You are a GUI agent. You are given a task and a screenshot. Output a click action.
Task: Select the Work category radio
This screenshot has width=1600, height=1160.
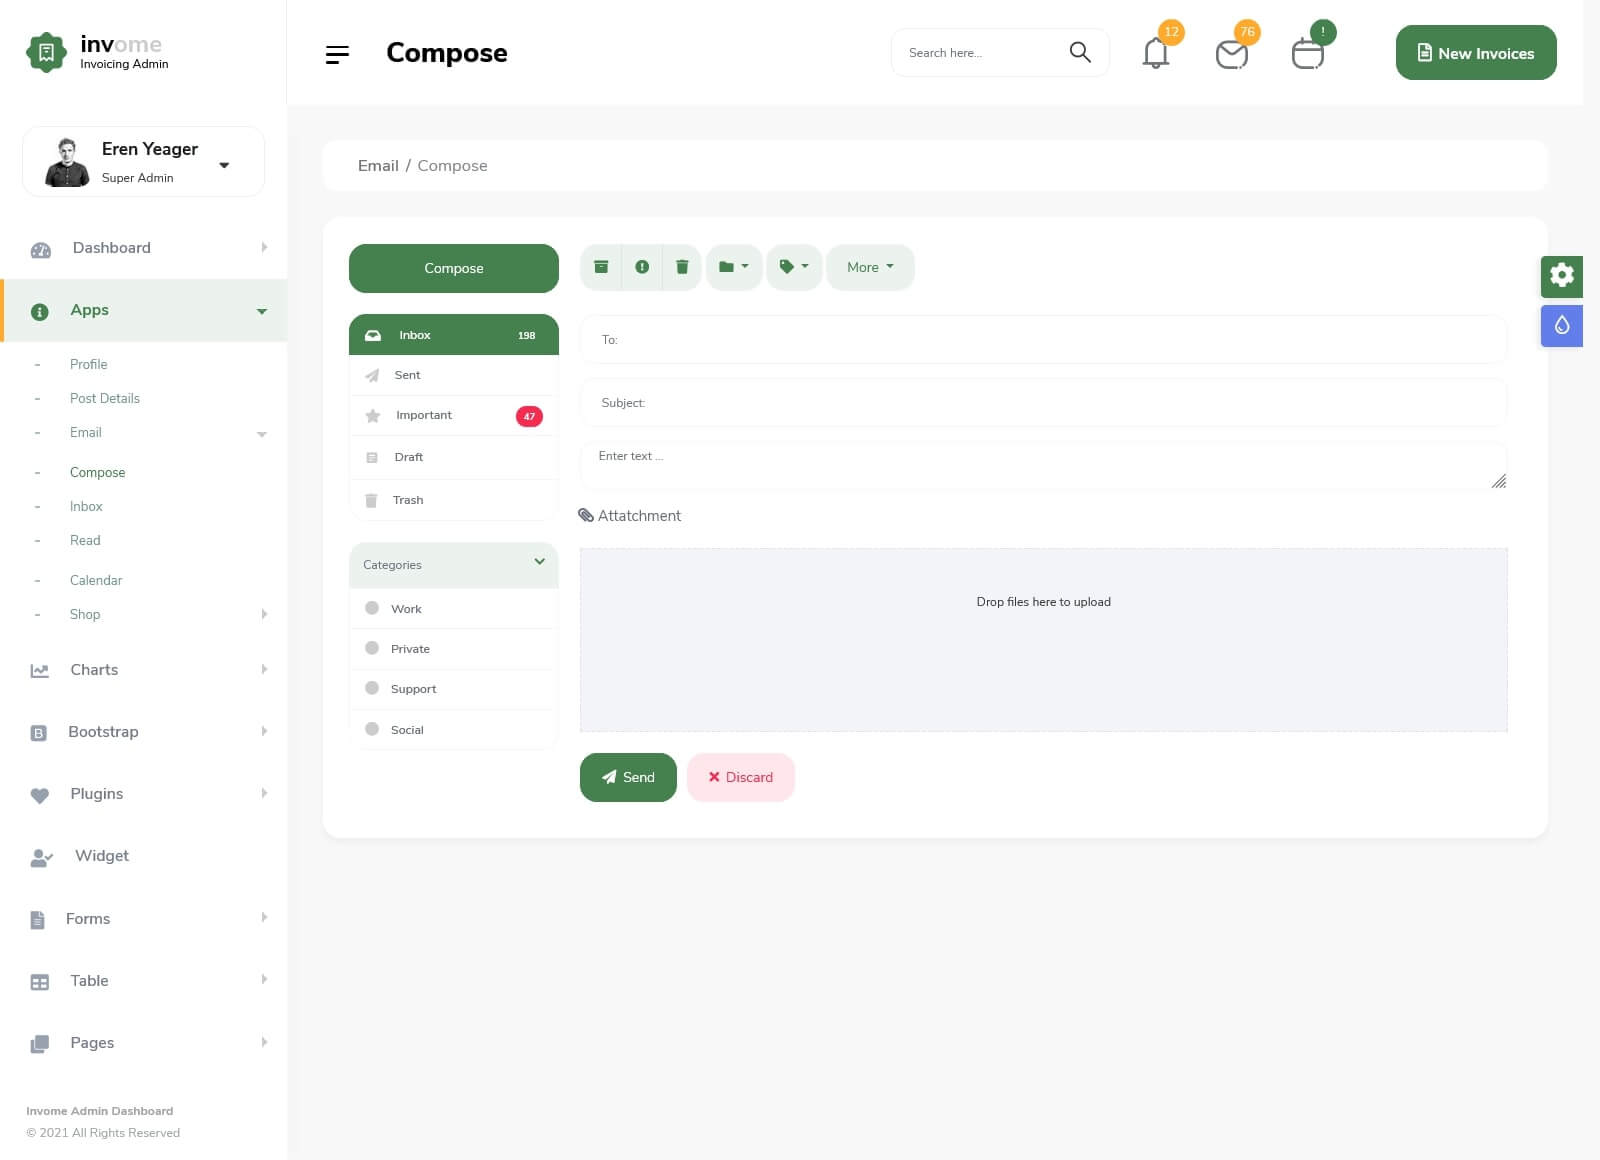(x=372, y=608)
